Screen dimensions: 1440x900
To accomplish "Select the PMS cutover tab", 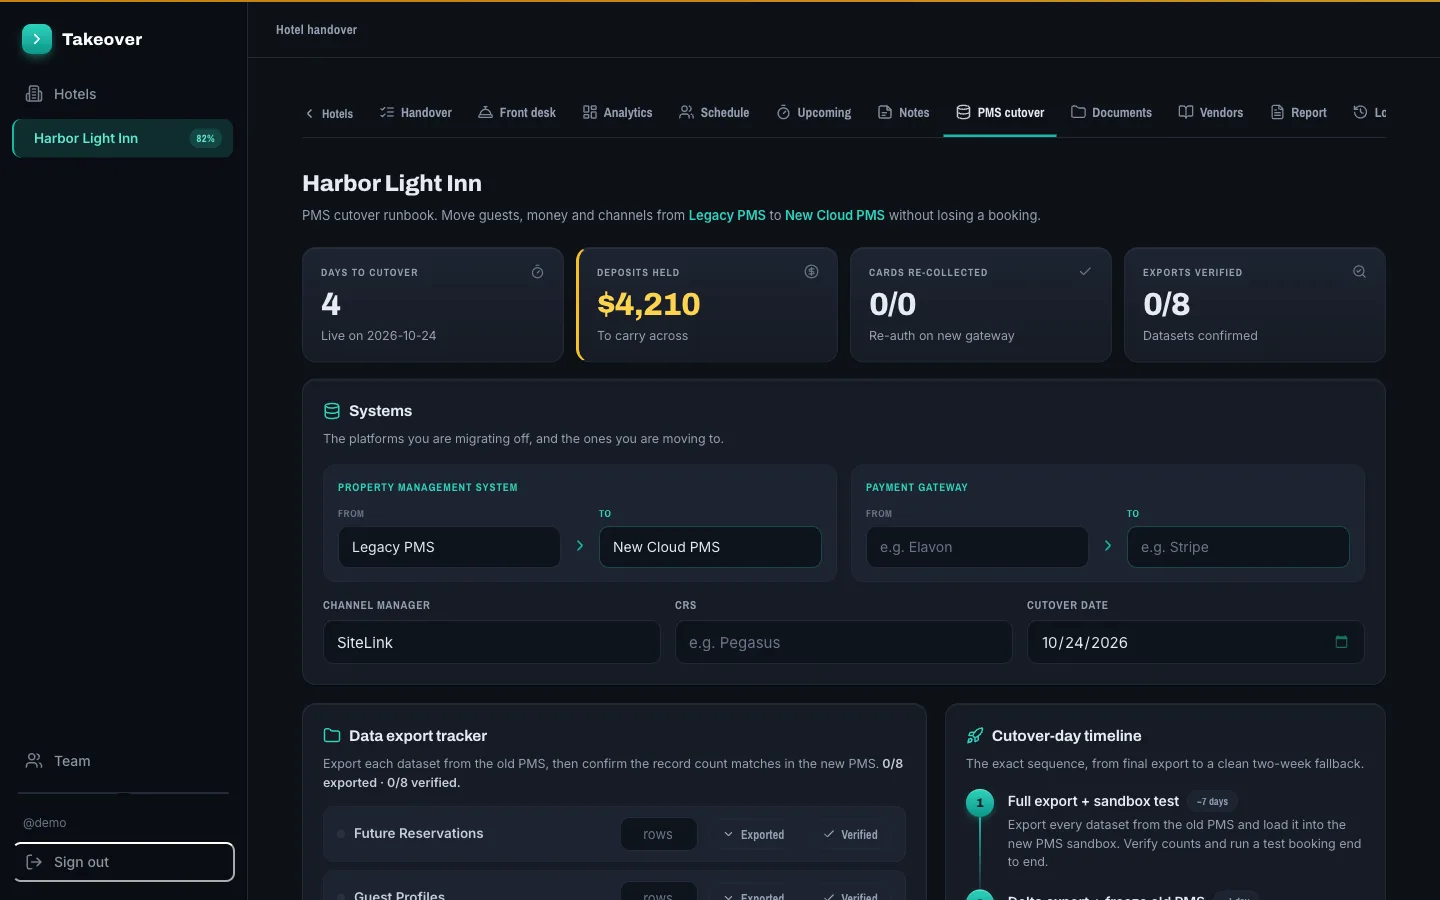I will coord(1000,113).
